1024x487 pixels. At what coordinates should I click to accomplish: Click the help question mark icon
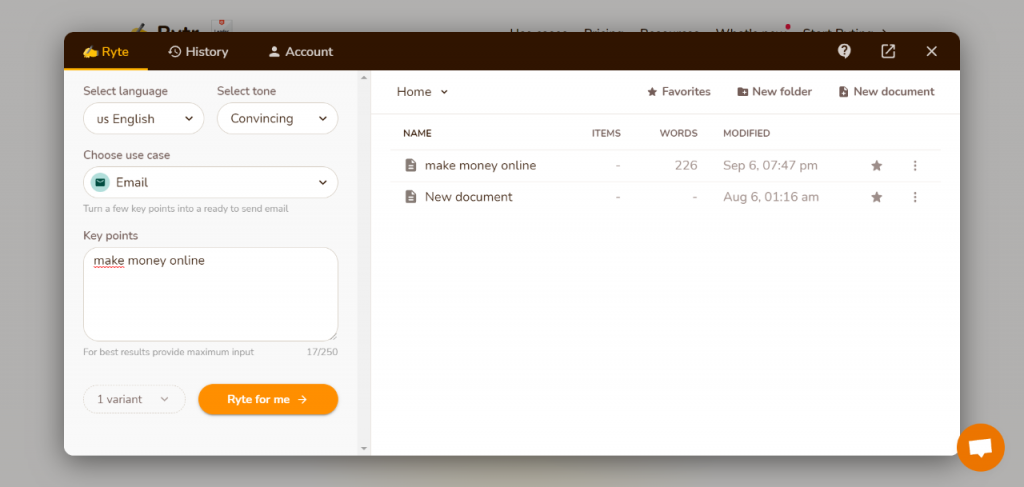click(x=844, y=51)
